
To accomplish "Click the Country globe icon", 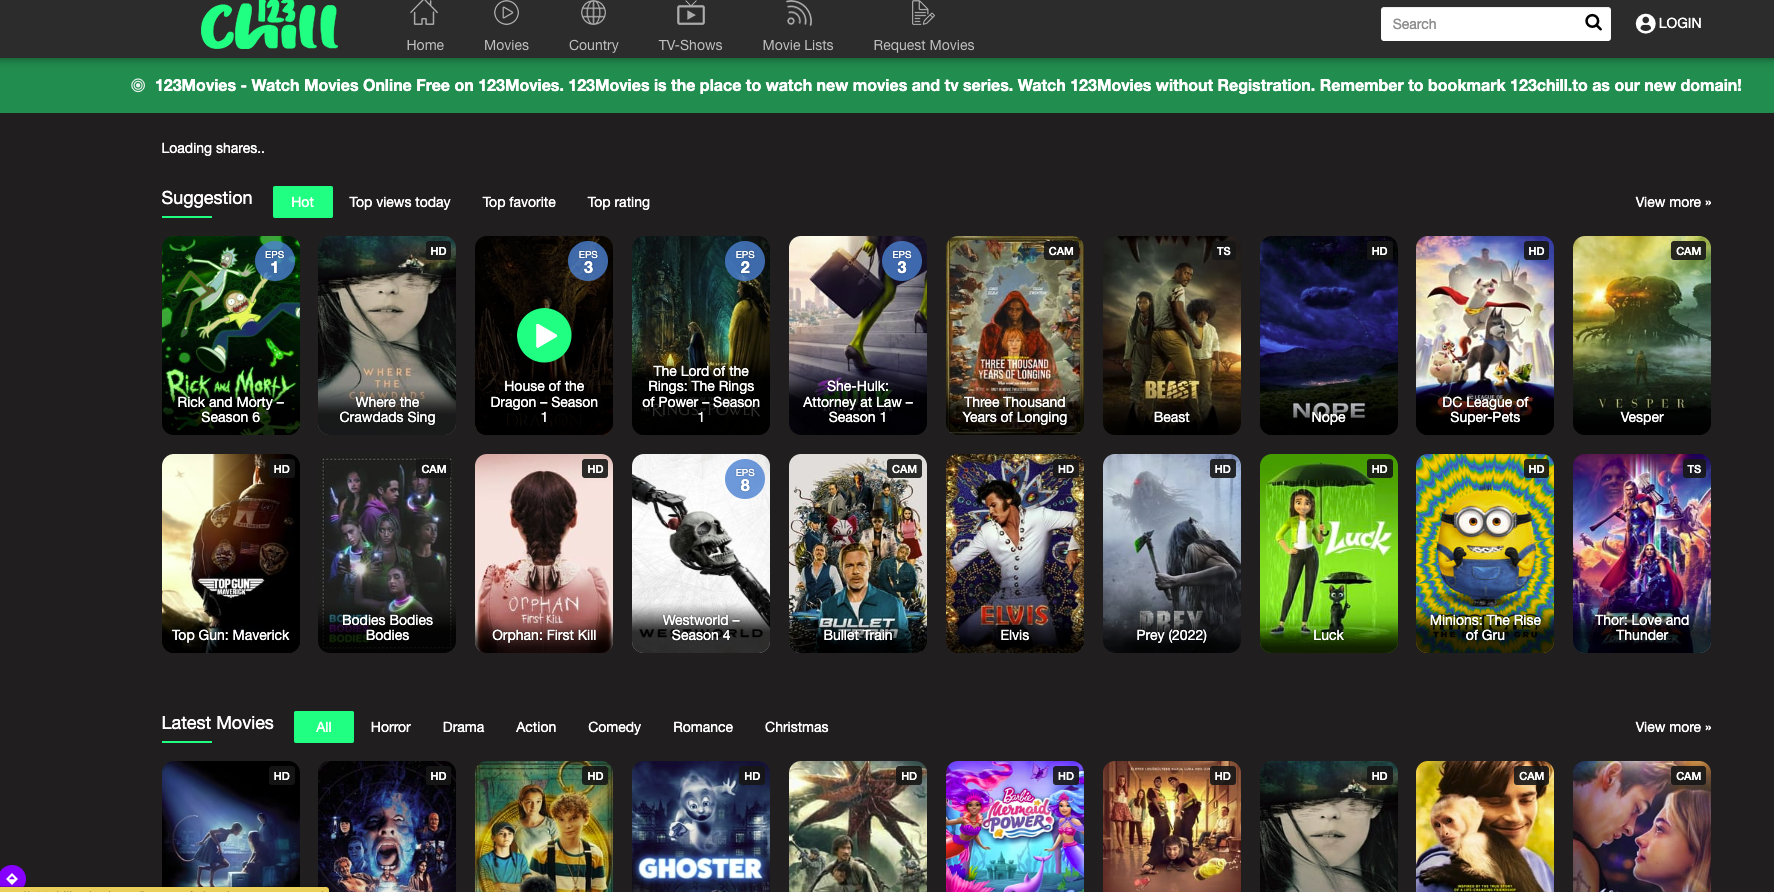I will 593,13.
